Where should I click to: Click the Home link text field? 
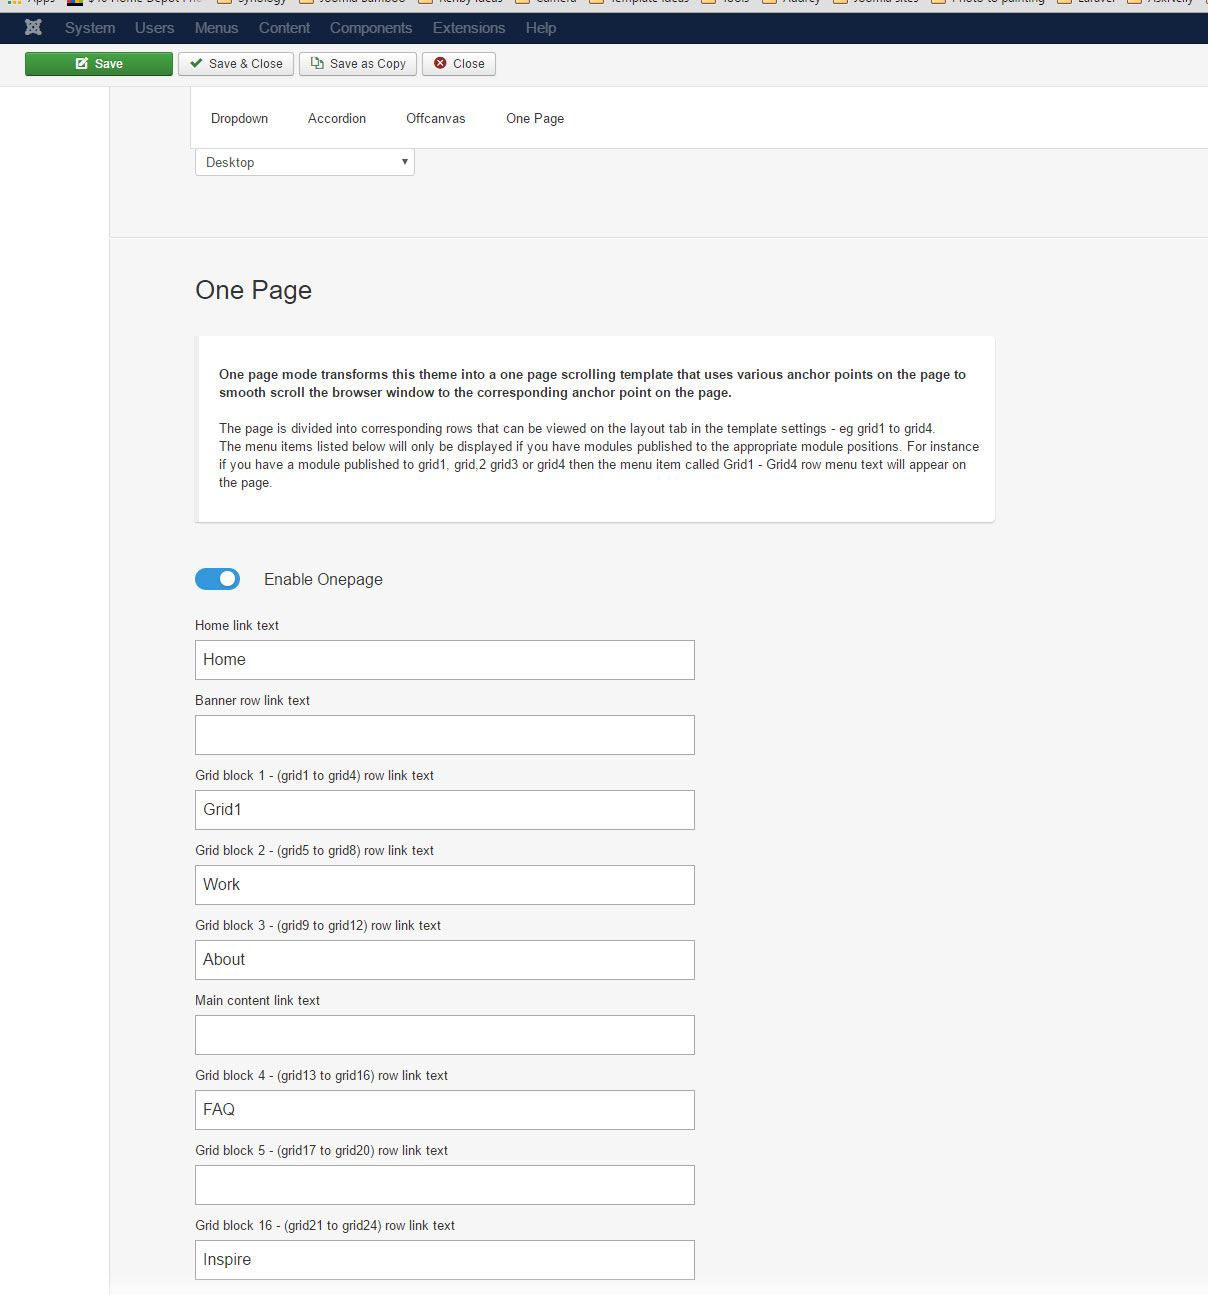(x=445, y=660)
